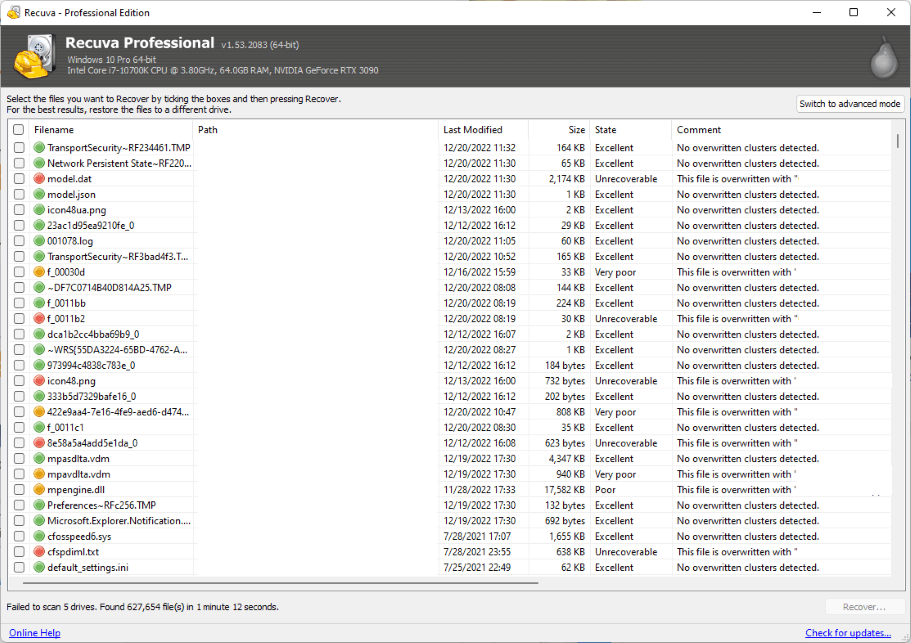911x643 pixels.
Task: Click the green status dot of TransportSecurity~RF234461.TMP
Action: pyautogui.click(x=39, y=148)
